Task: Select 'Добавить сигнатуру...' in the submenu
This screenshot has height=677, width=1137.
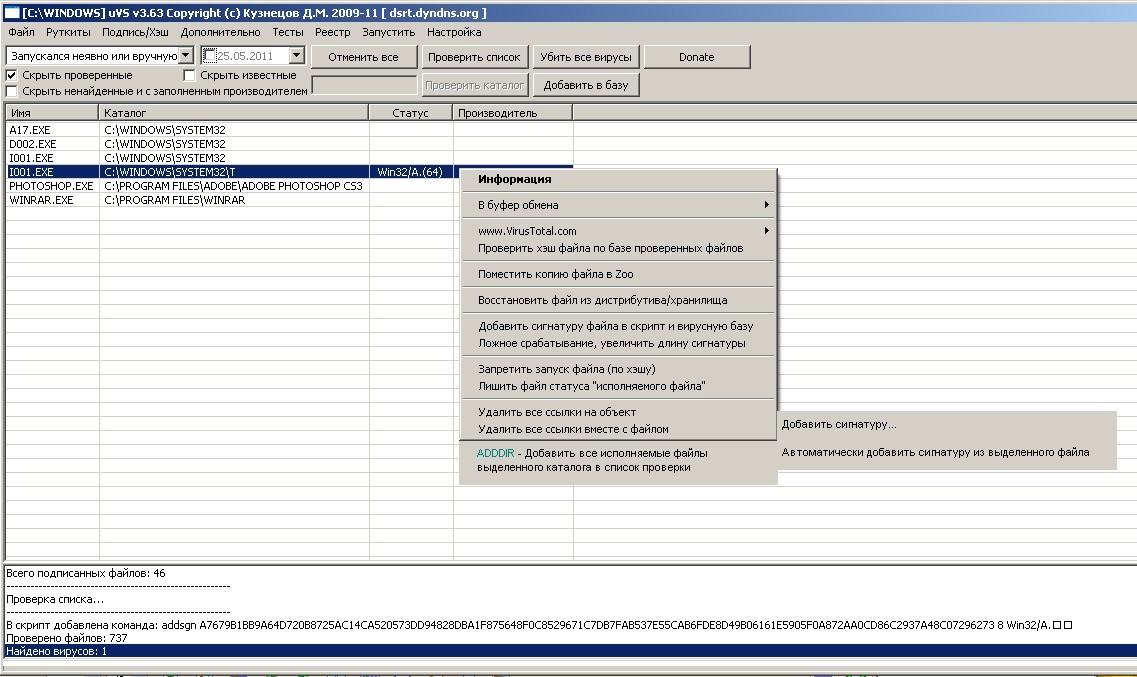Action: (839, 425)
